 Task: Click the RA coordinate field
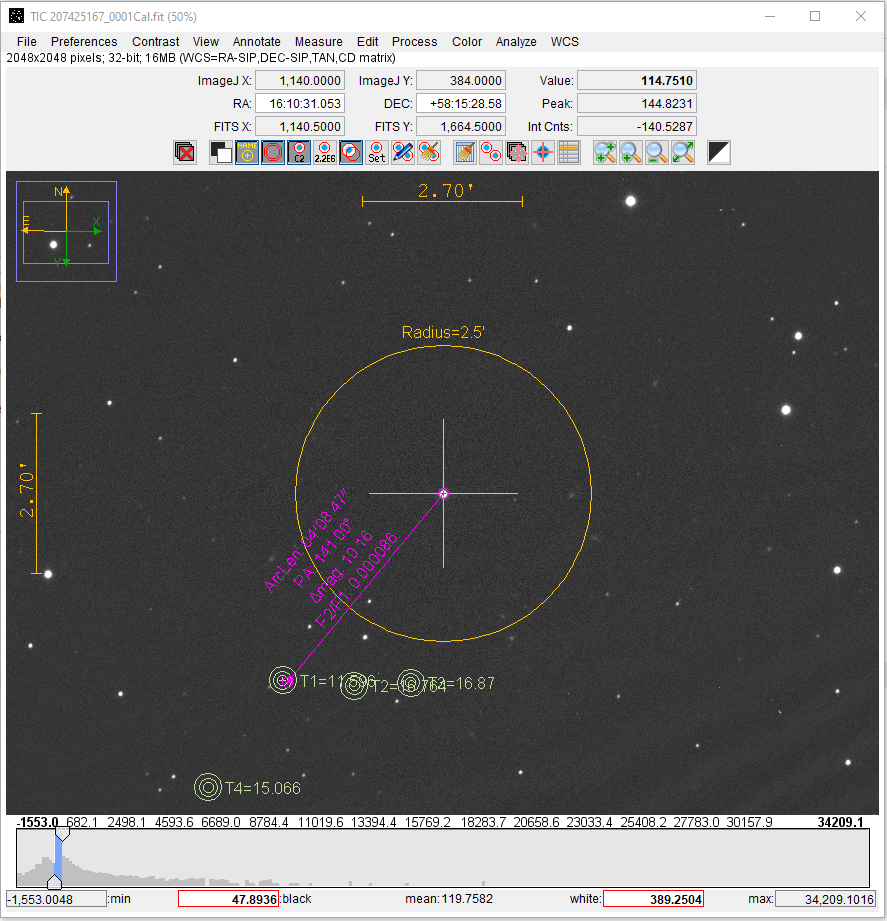tap(300, 104)
